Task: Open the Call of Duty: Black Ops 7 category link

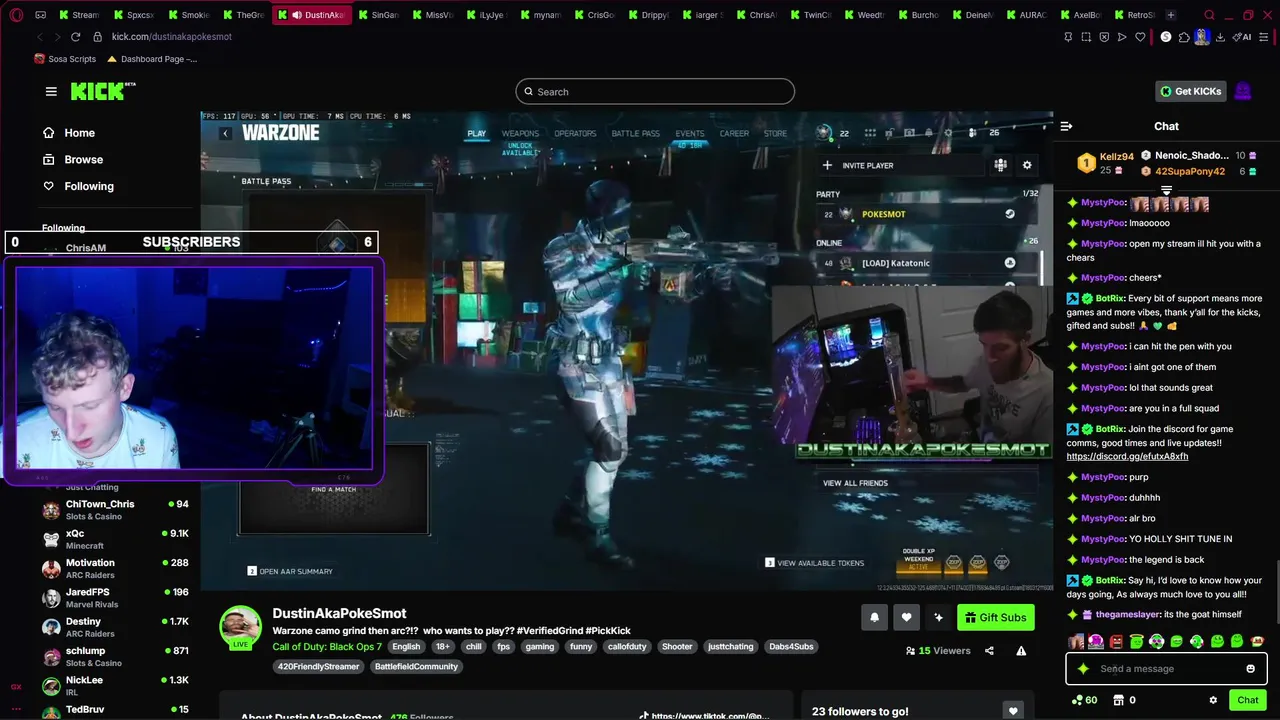Action: (x=327, y=647)
